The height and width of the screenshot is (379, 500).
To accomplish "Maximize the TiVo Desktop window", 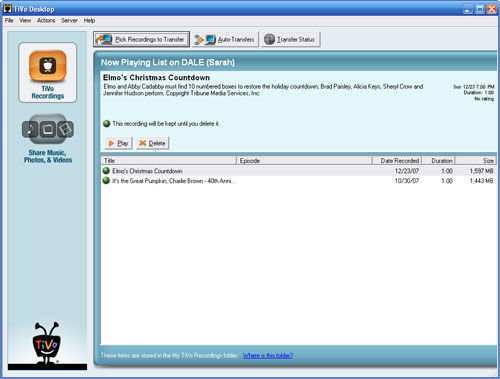I will point(480,9).
